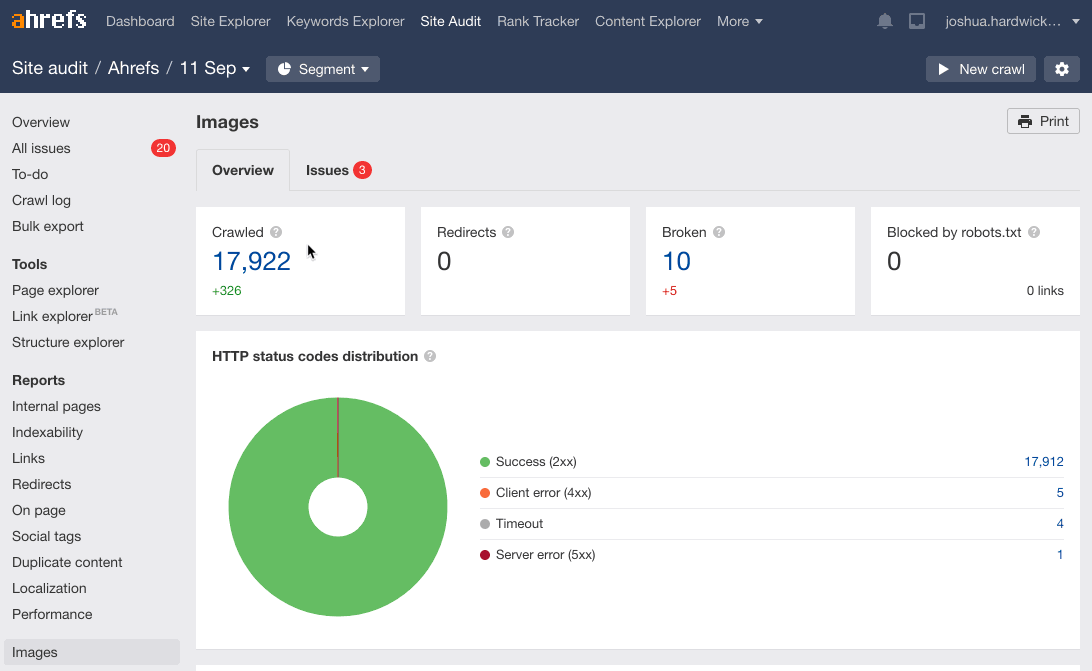Click help icon beside Redirects

coord(508,232)
